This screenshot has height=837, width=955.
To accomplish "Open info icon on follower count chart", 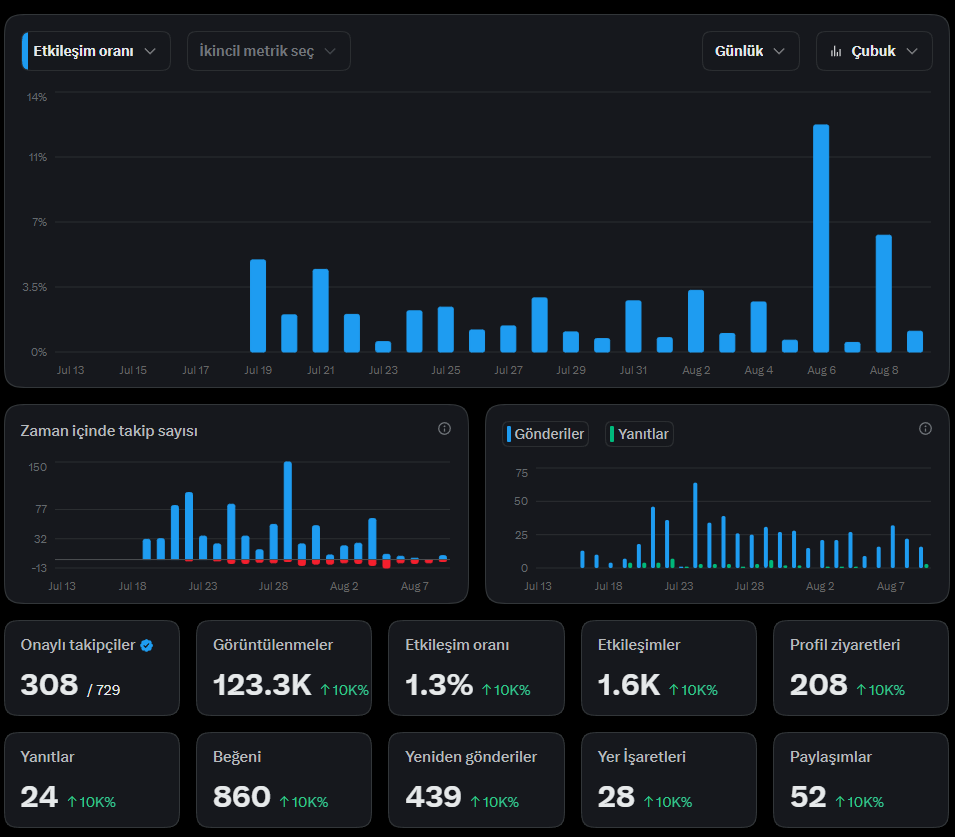I will pos(445,429).
